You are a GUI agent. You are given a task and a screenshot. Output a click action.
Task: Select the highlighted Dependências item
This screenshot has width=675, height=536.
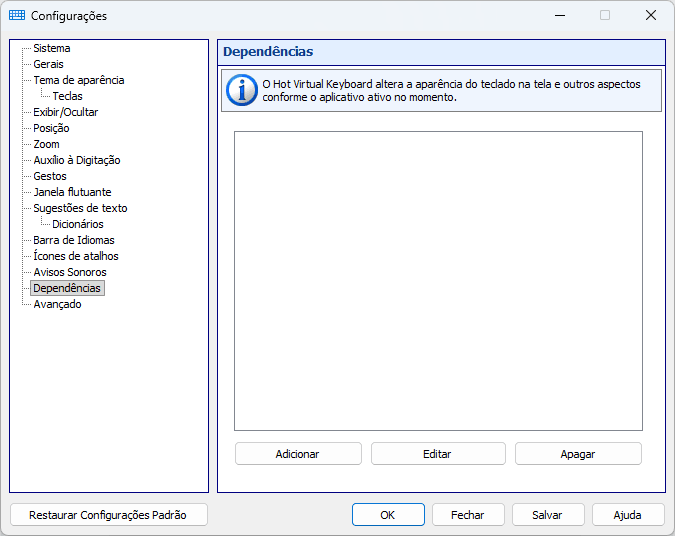point(67,288)
